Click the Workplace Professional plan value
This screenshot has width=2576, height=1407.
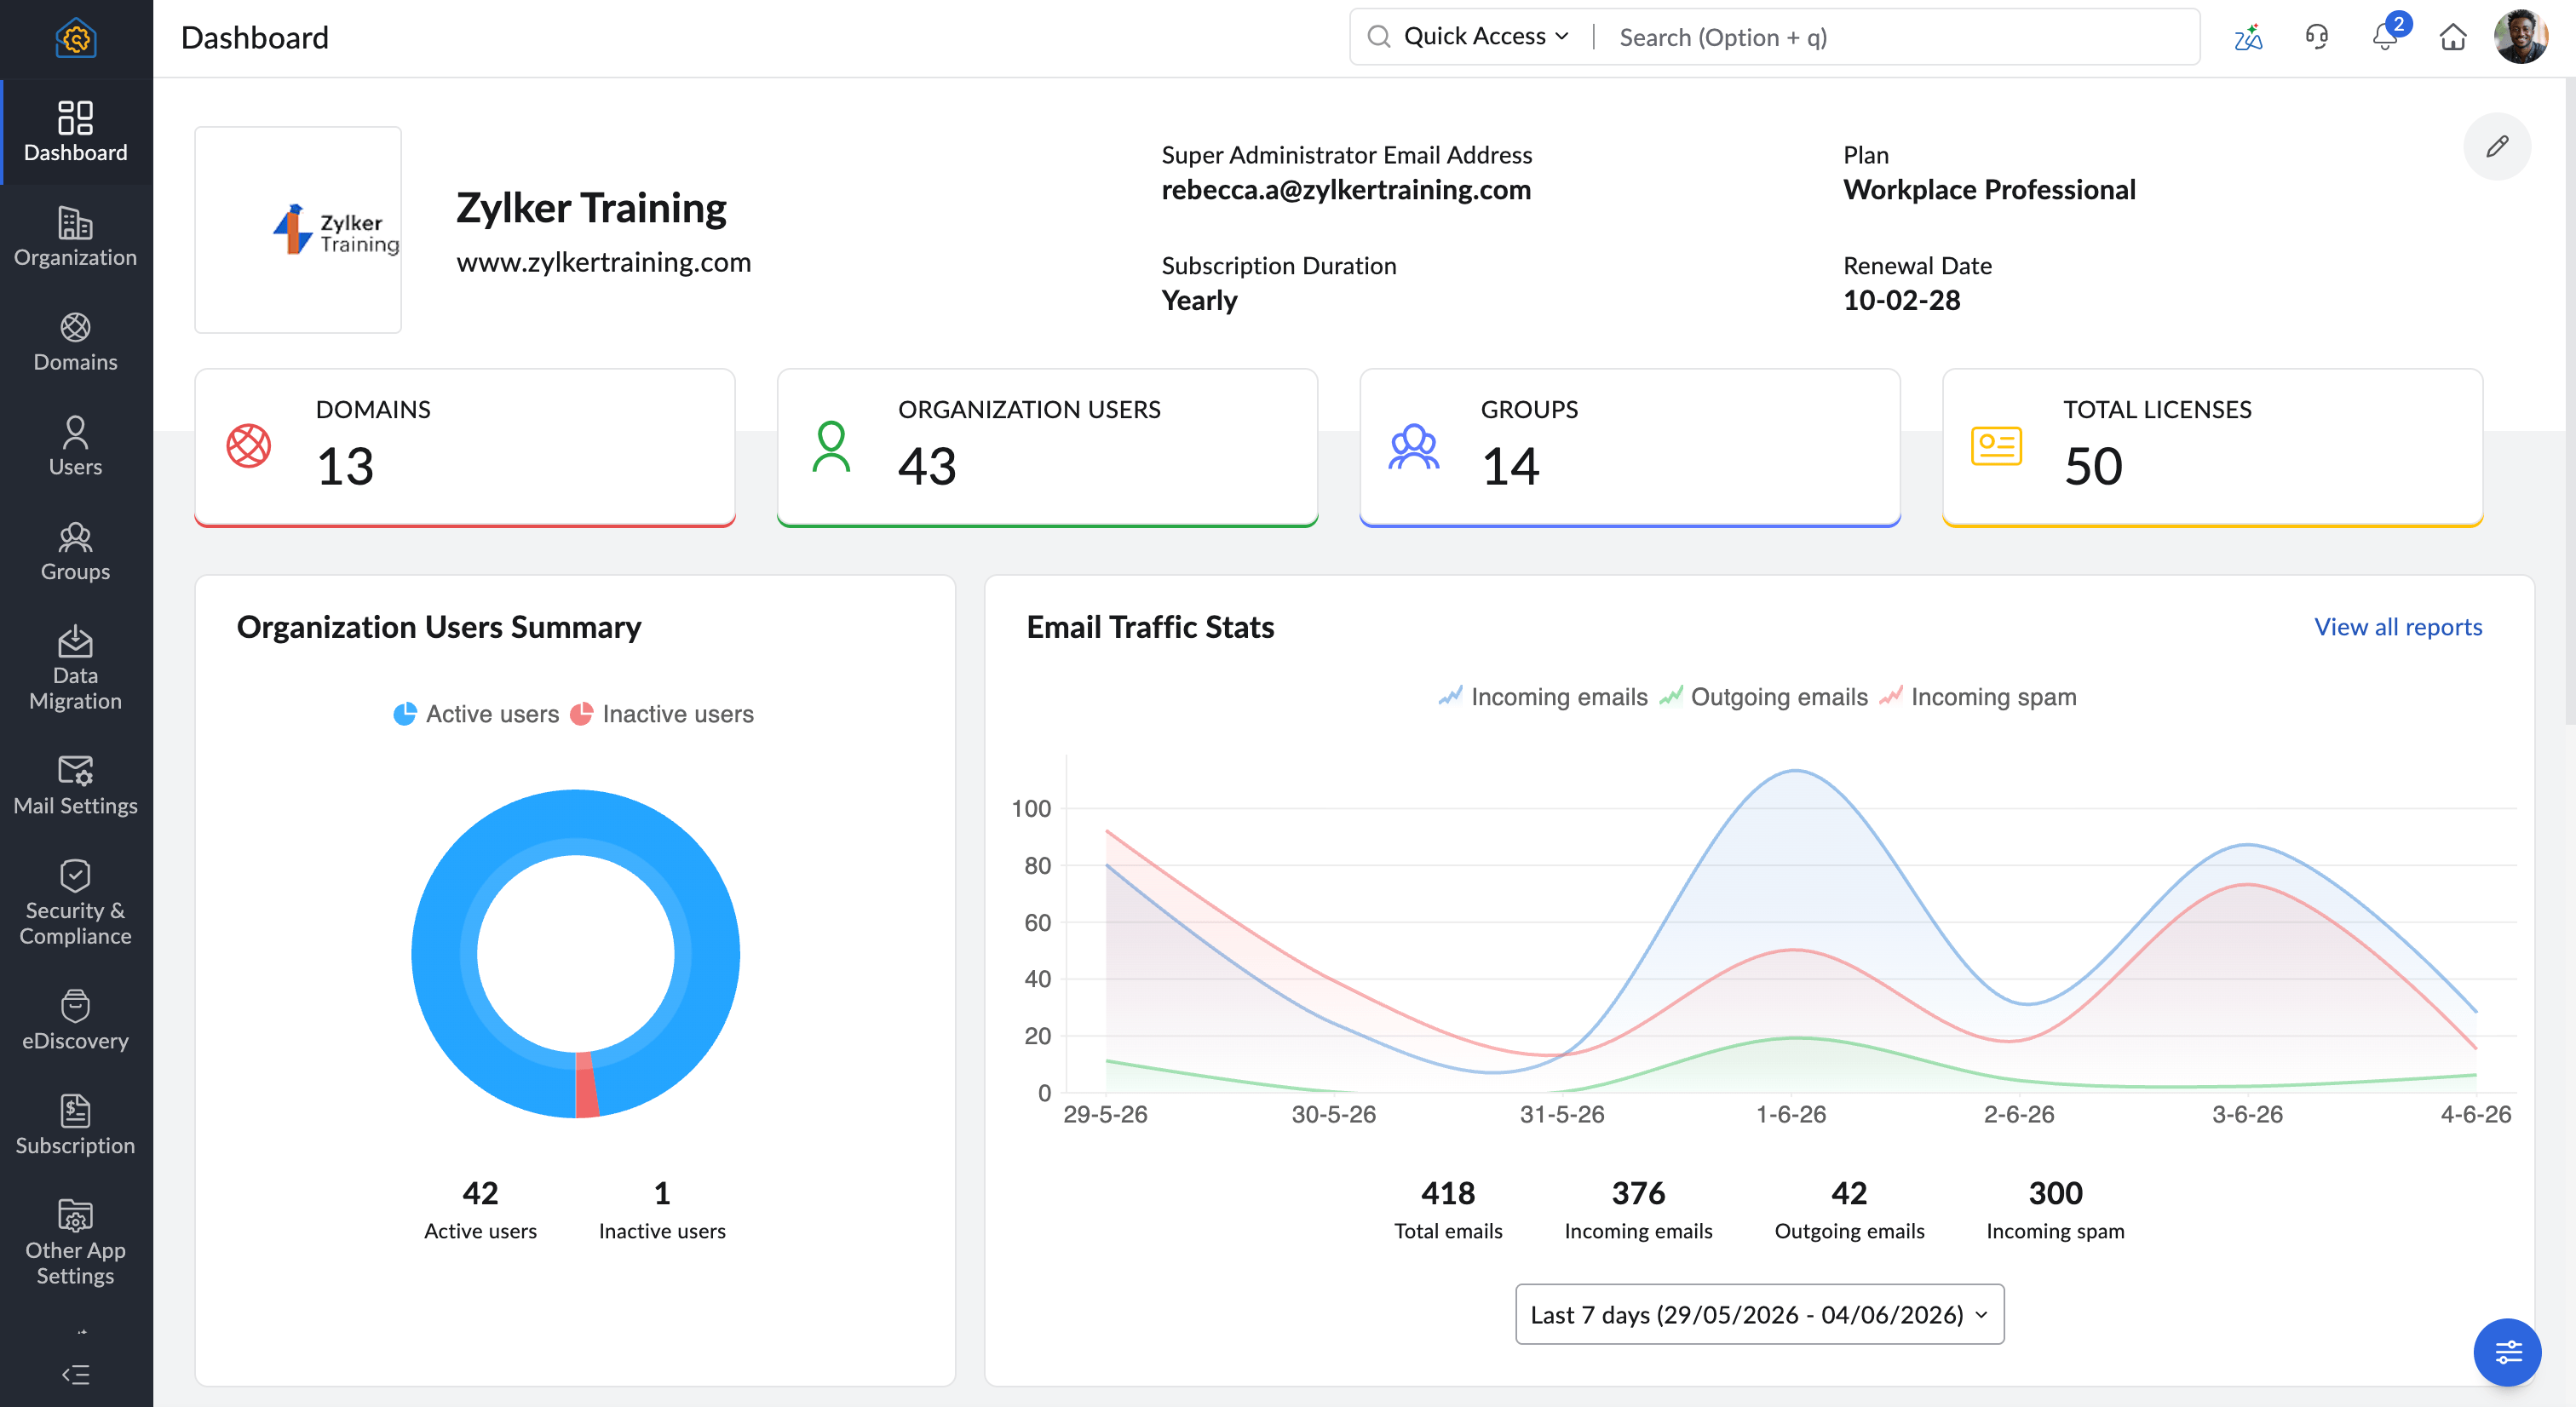click(x=1990, y=190)
